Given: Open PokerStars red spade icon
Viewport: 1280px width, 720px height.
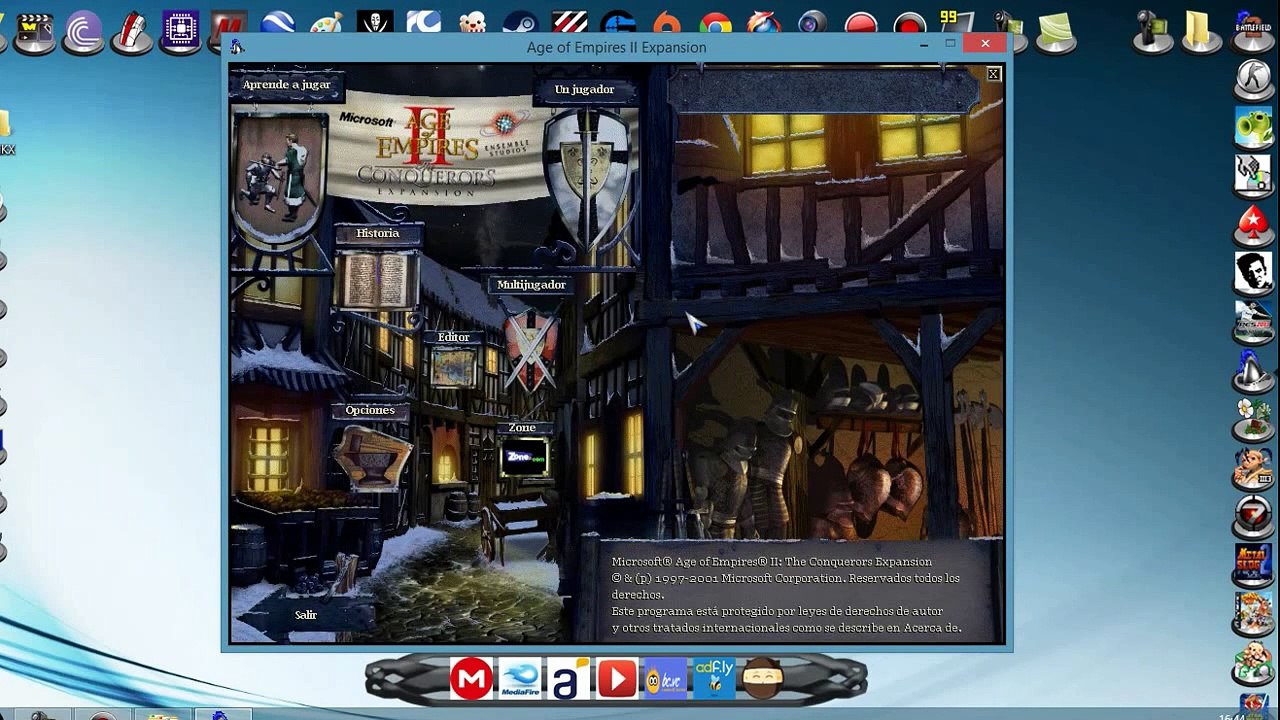Looking at the screenshot, I should pyautogui.click(x=1254, y=224).
